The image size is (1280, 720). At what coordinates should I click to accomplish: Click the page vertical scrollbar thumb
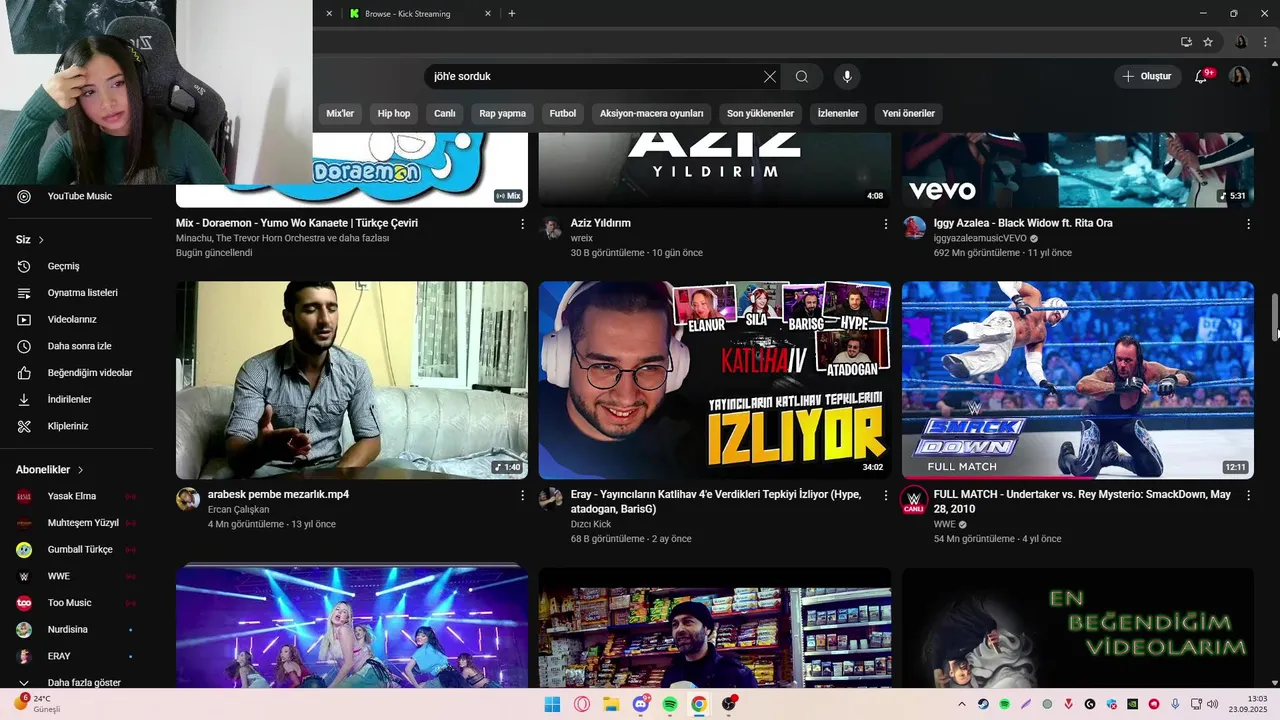coord(1274,318)
